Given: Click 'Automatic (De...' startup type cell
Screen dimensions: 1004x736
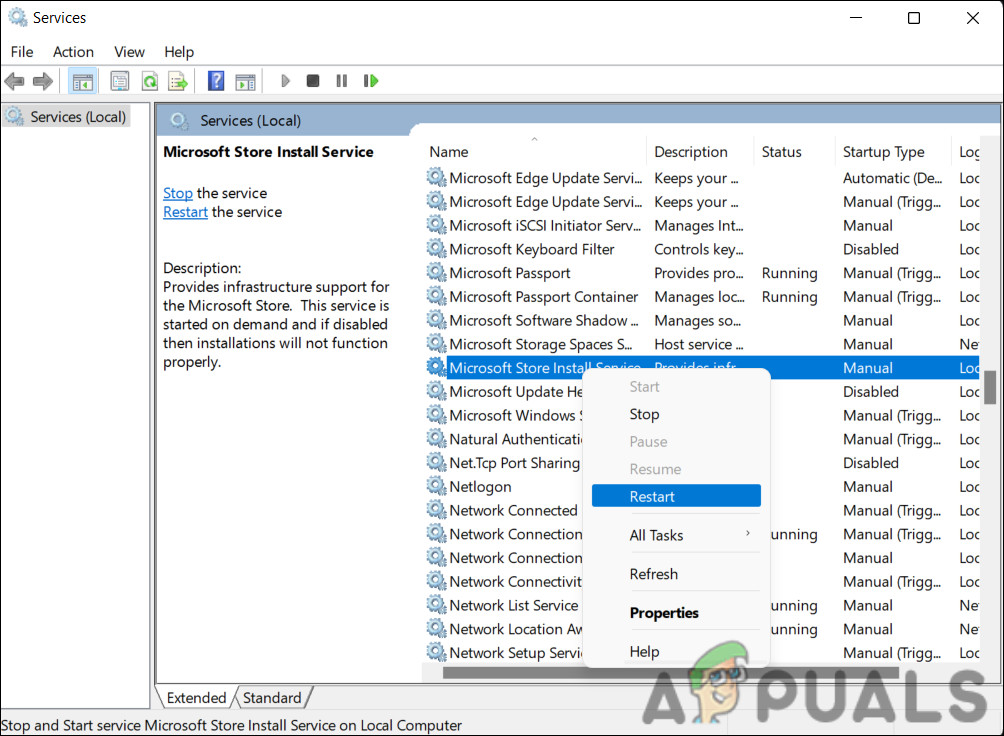Looking at the screenshot, I should (x=892, y=178).
